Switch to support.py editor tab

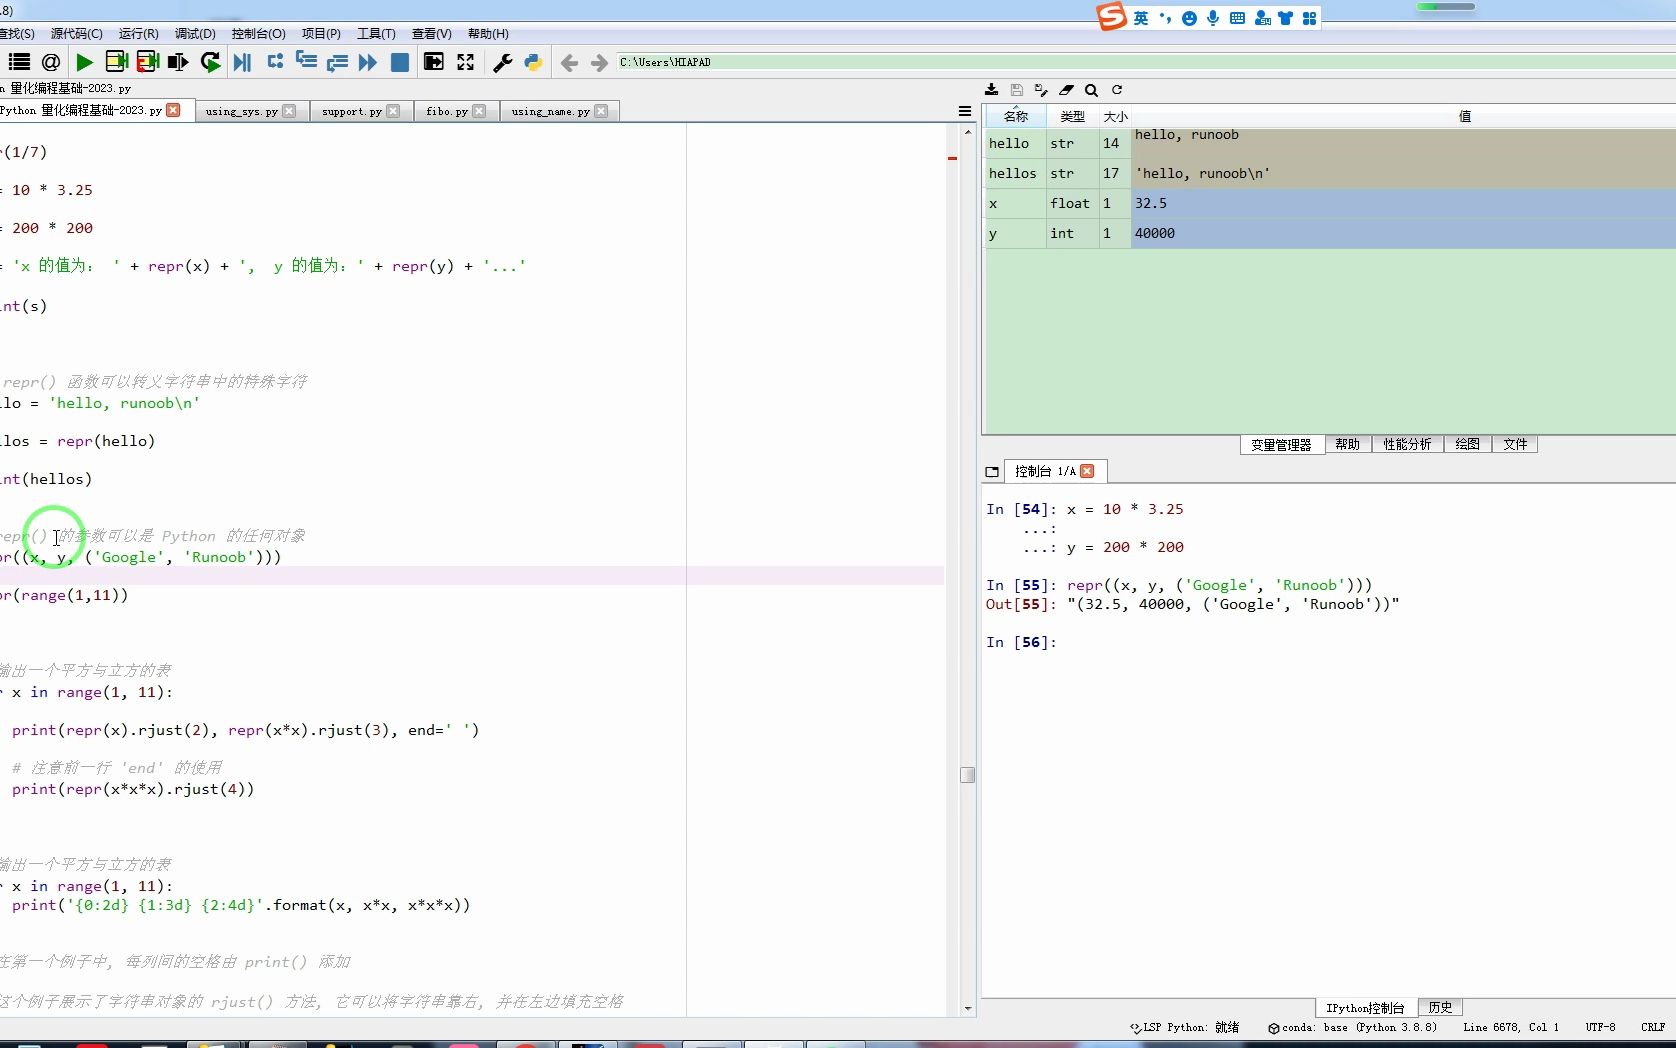click(352, 111)
